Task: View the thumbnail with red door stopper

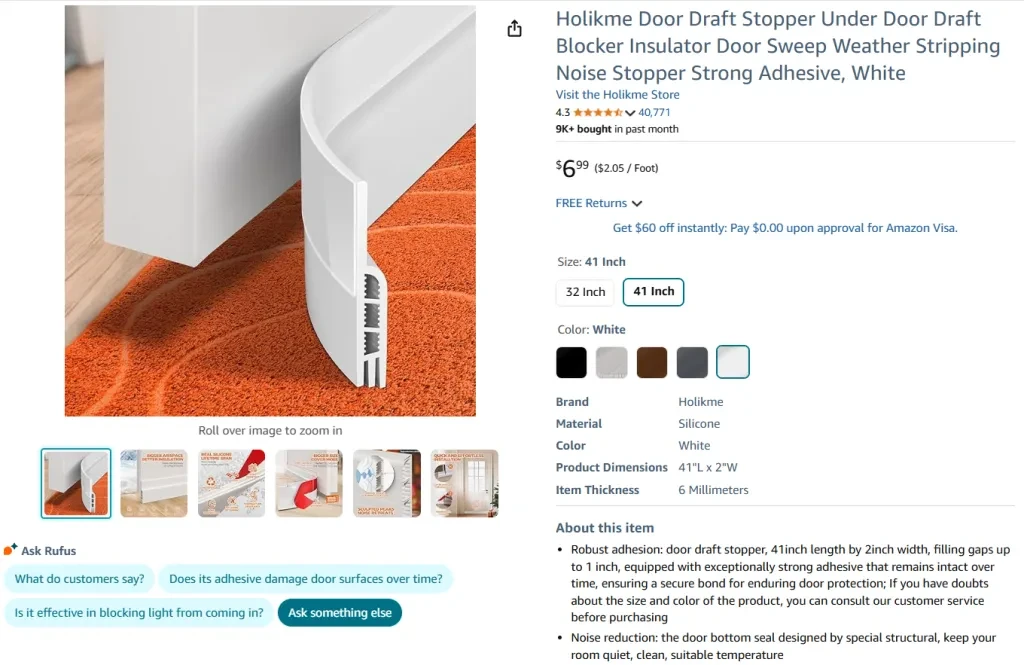Action: click(309, 483)
